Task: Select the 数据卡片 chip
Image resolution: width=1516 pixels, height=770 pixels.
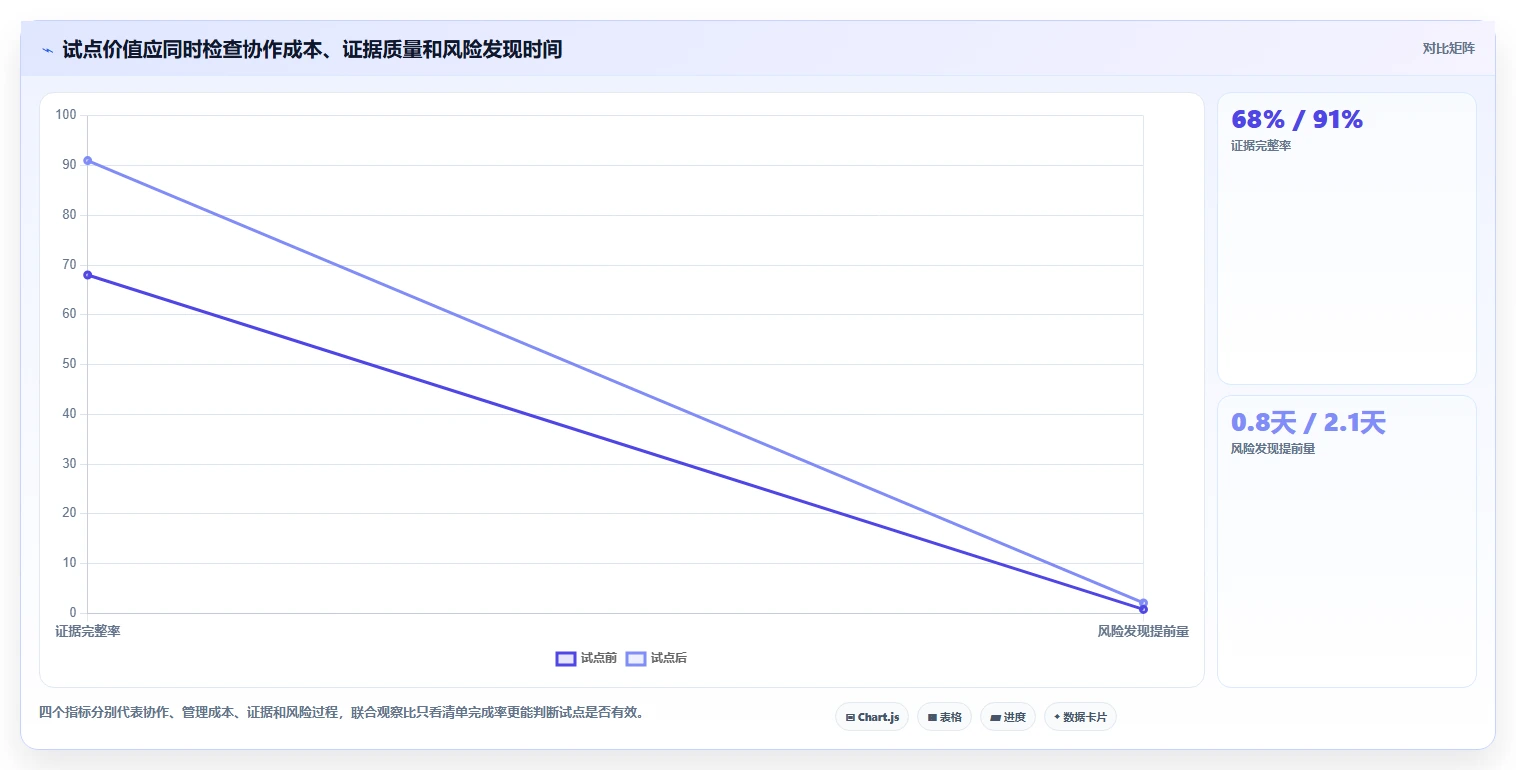Action: [x=1080, y=717]
